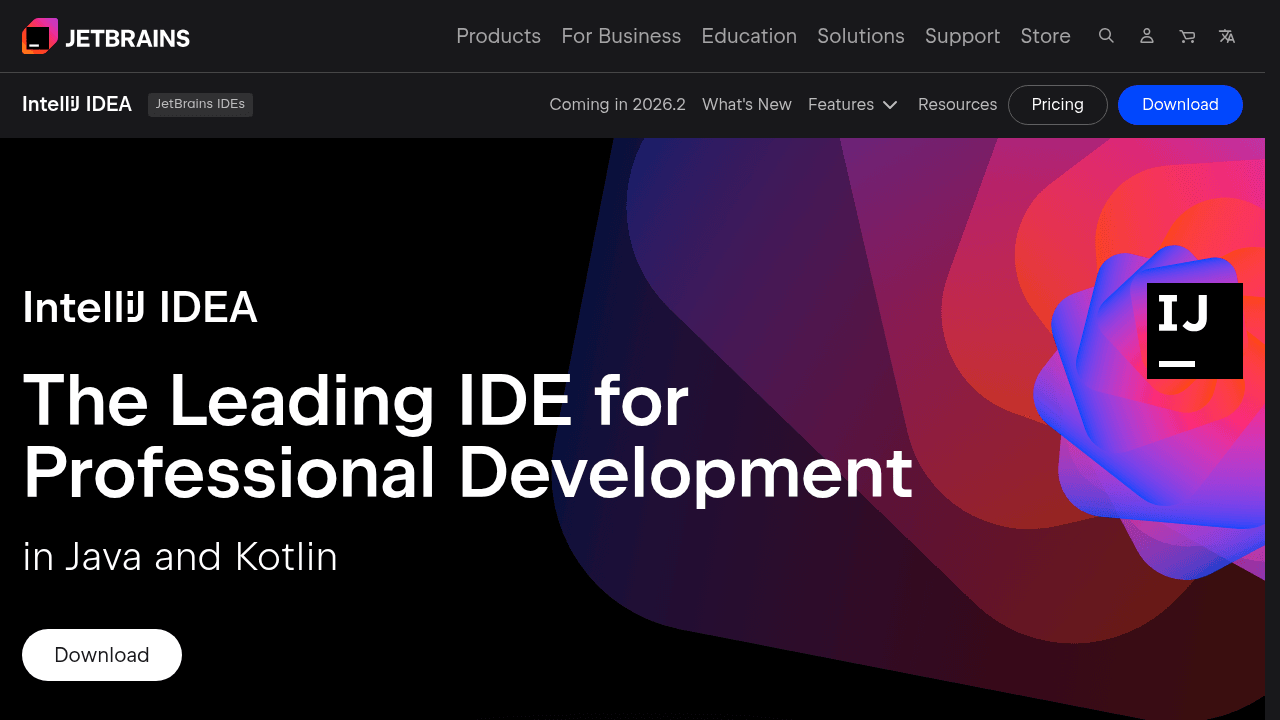This screenshot has width=1280, height=720.
Task: Open the Resources link
Action: point(957,104)
